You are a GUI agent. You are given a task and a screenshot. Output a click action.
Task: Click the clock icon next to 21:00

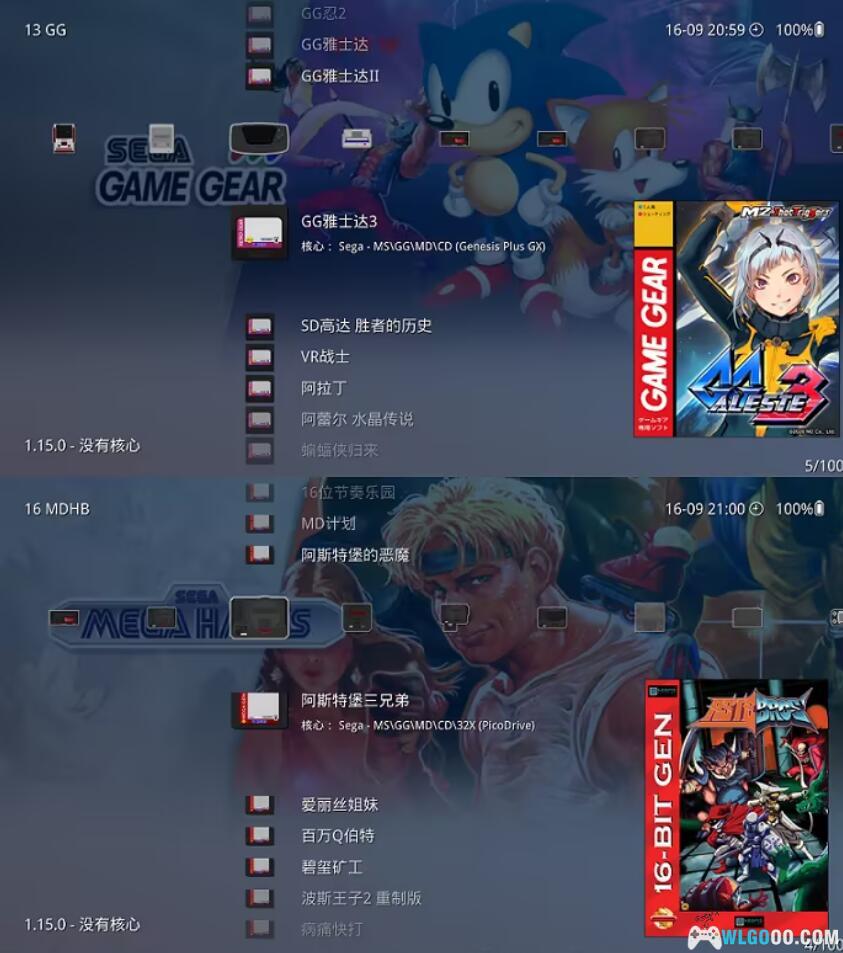click(756, 509)
